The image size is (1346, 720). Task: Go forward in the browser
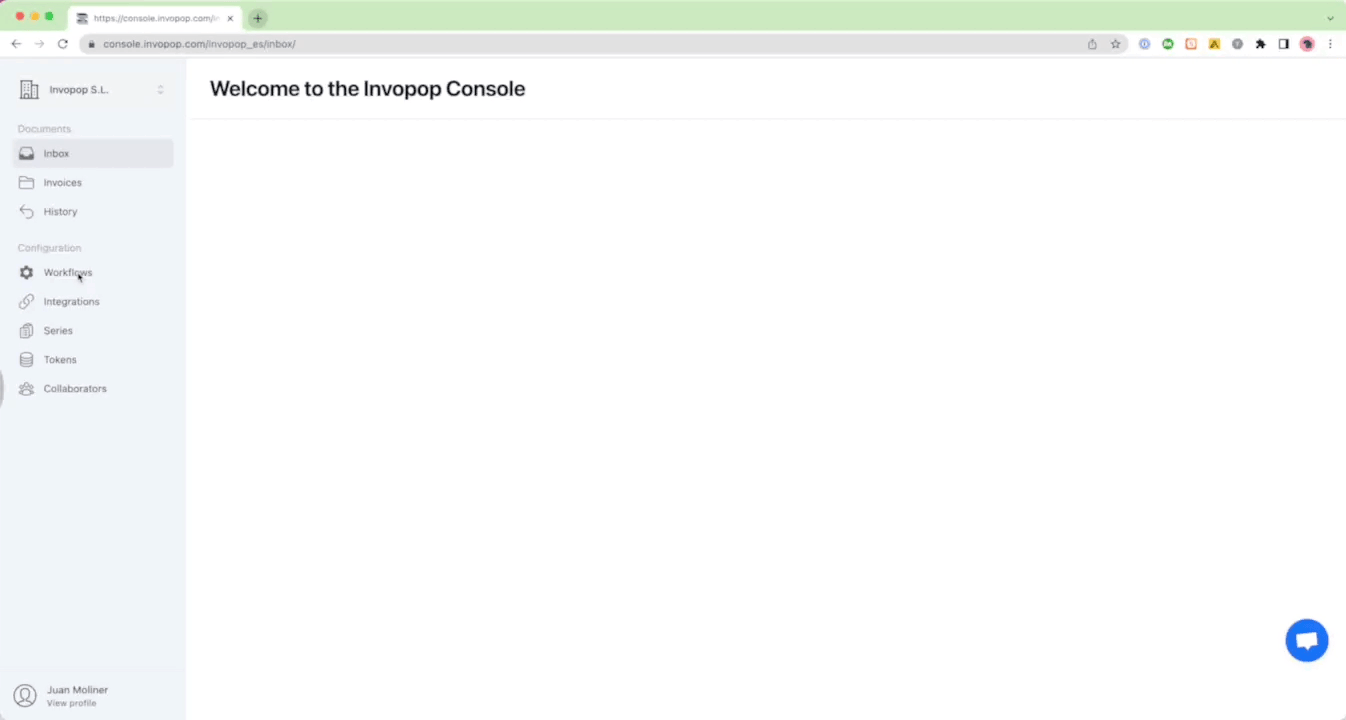[39, 44]
